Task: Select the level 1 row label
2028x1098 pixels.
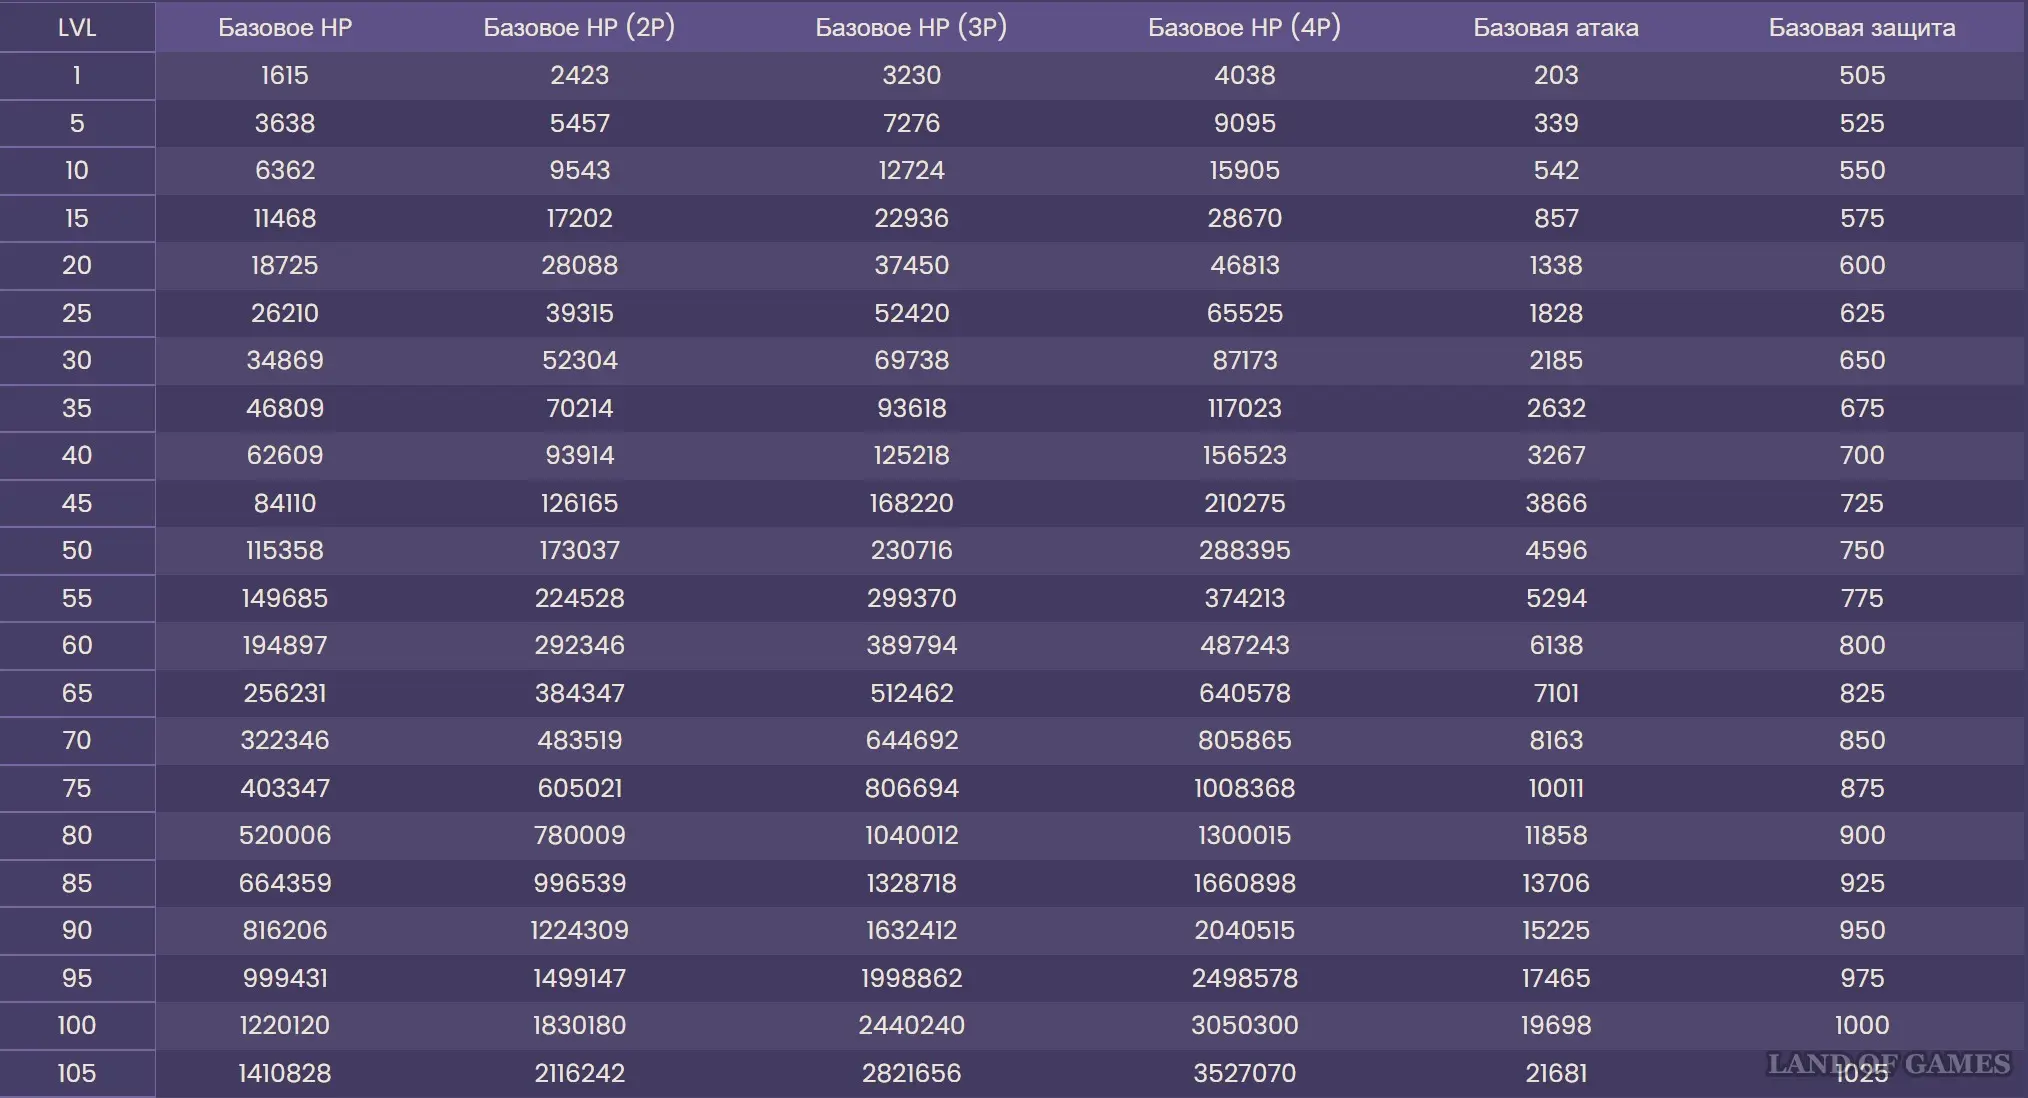Action: coord(77,75)
